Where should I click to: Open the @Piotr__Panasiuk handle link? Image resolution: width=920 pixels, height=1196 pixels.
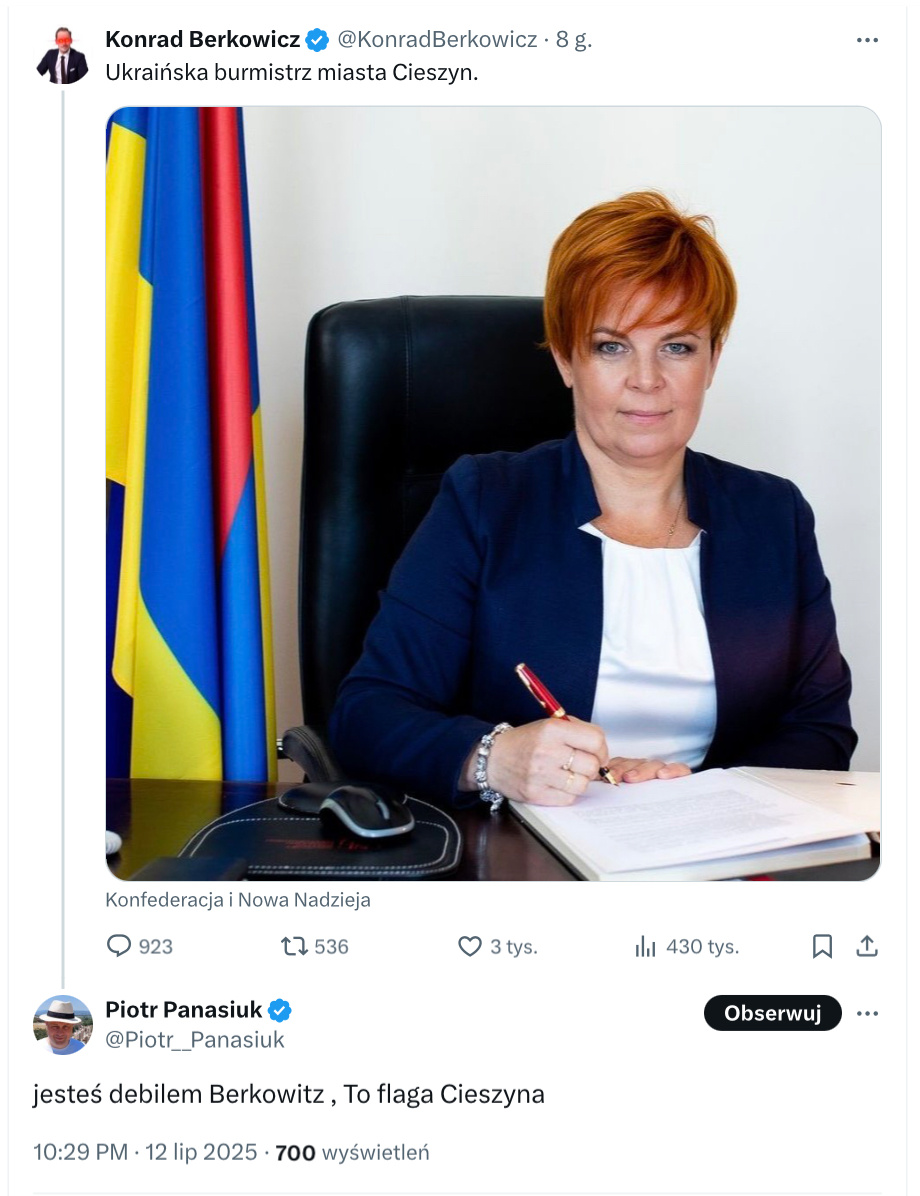195,1040
